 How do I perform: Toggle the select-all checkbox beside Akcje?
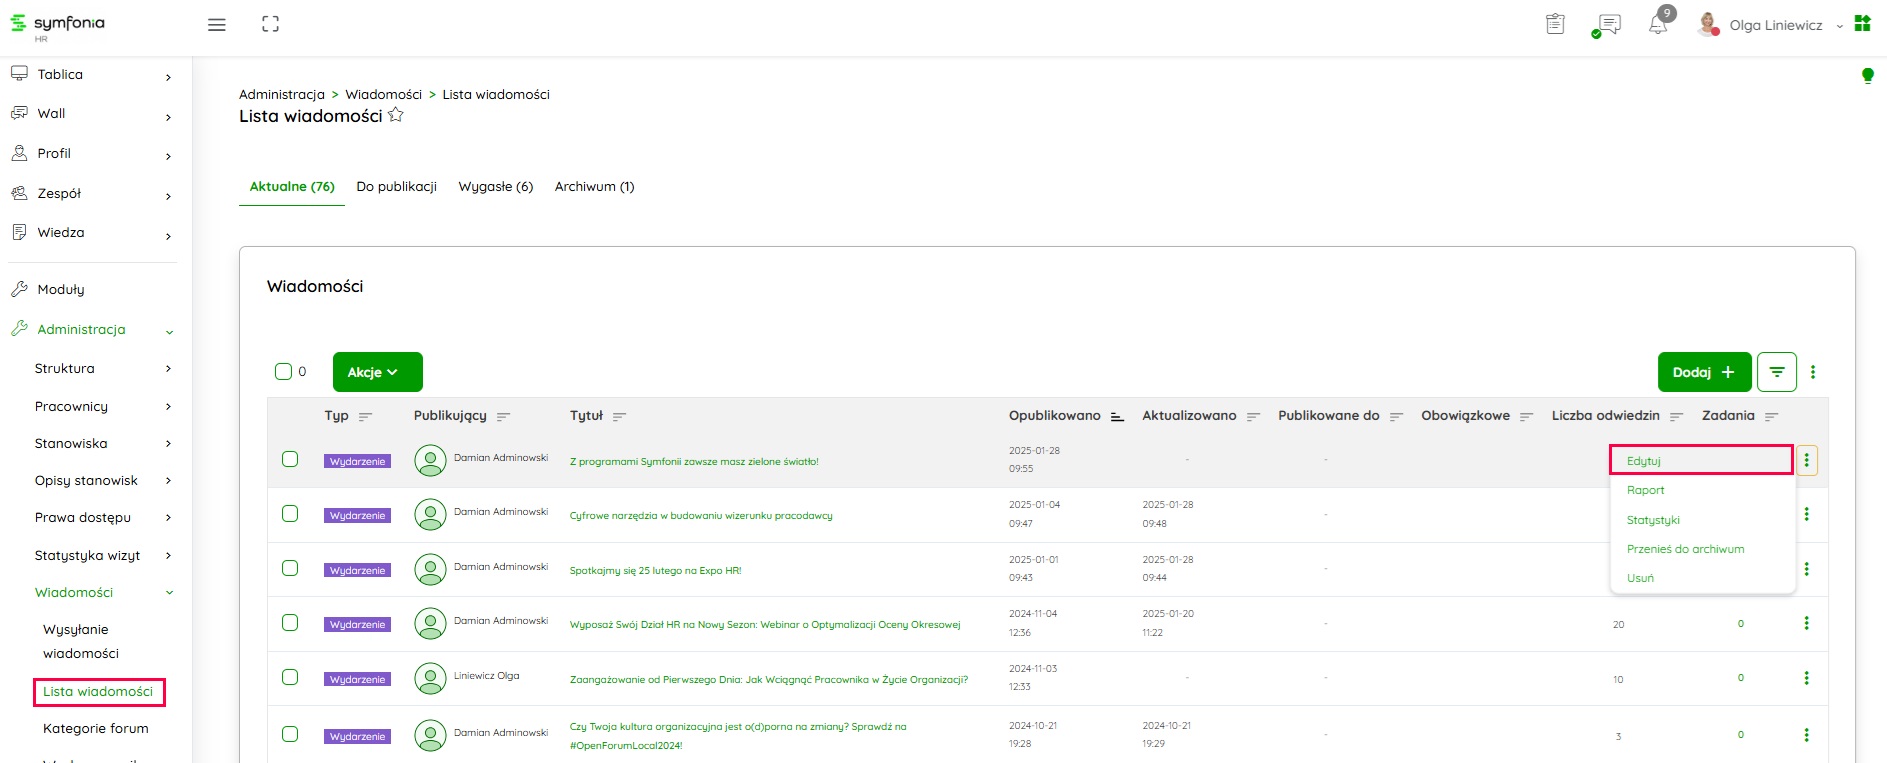coord(283,372)
